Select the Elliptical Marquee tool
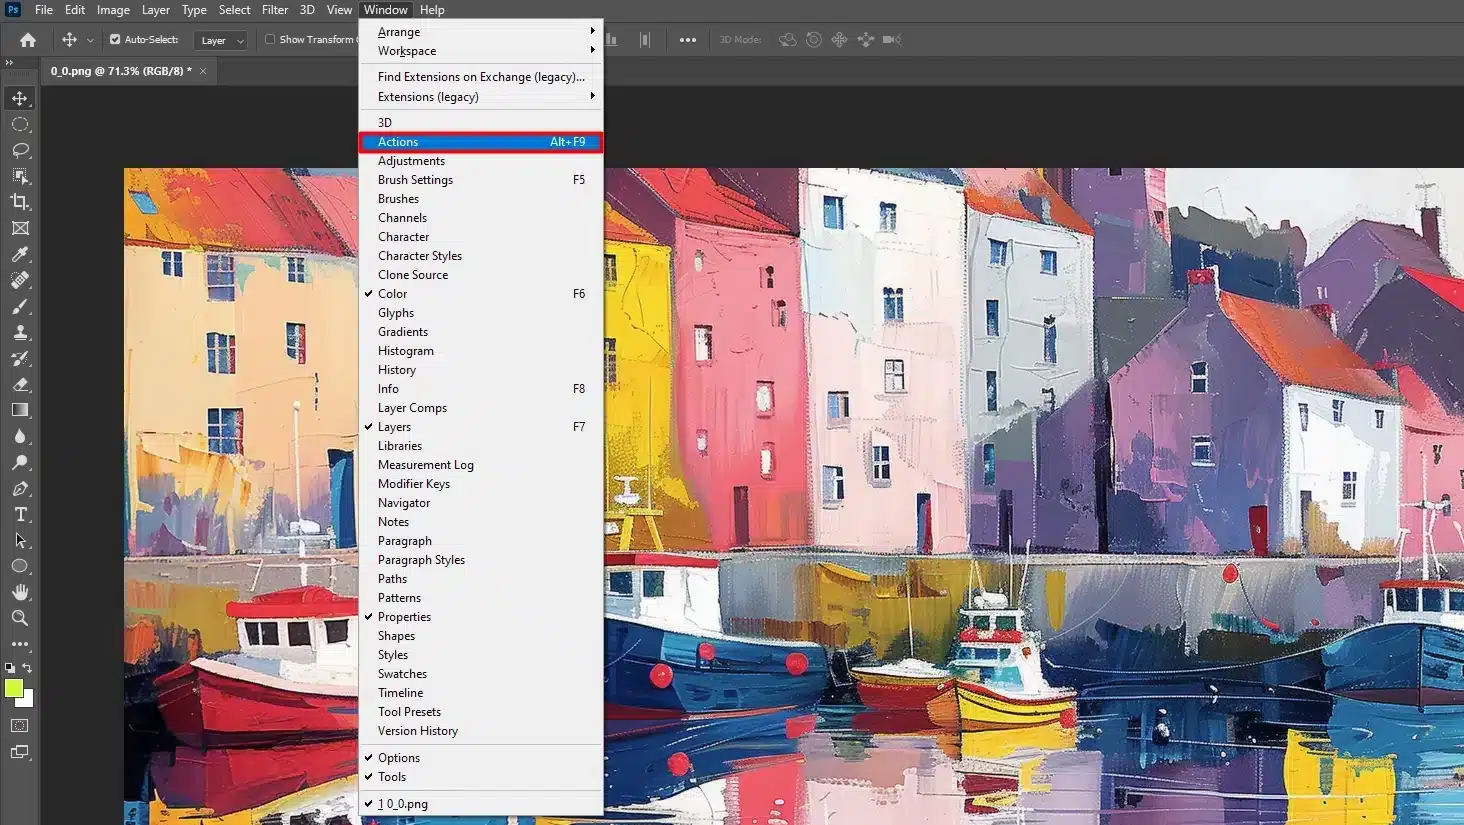 (20, 124)
